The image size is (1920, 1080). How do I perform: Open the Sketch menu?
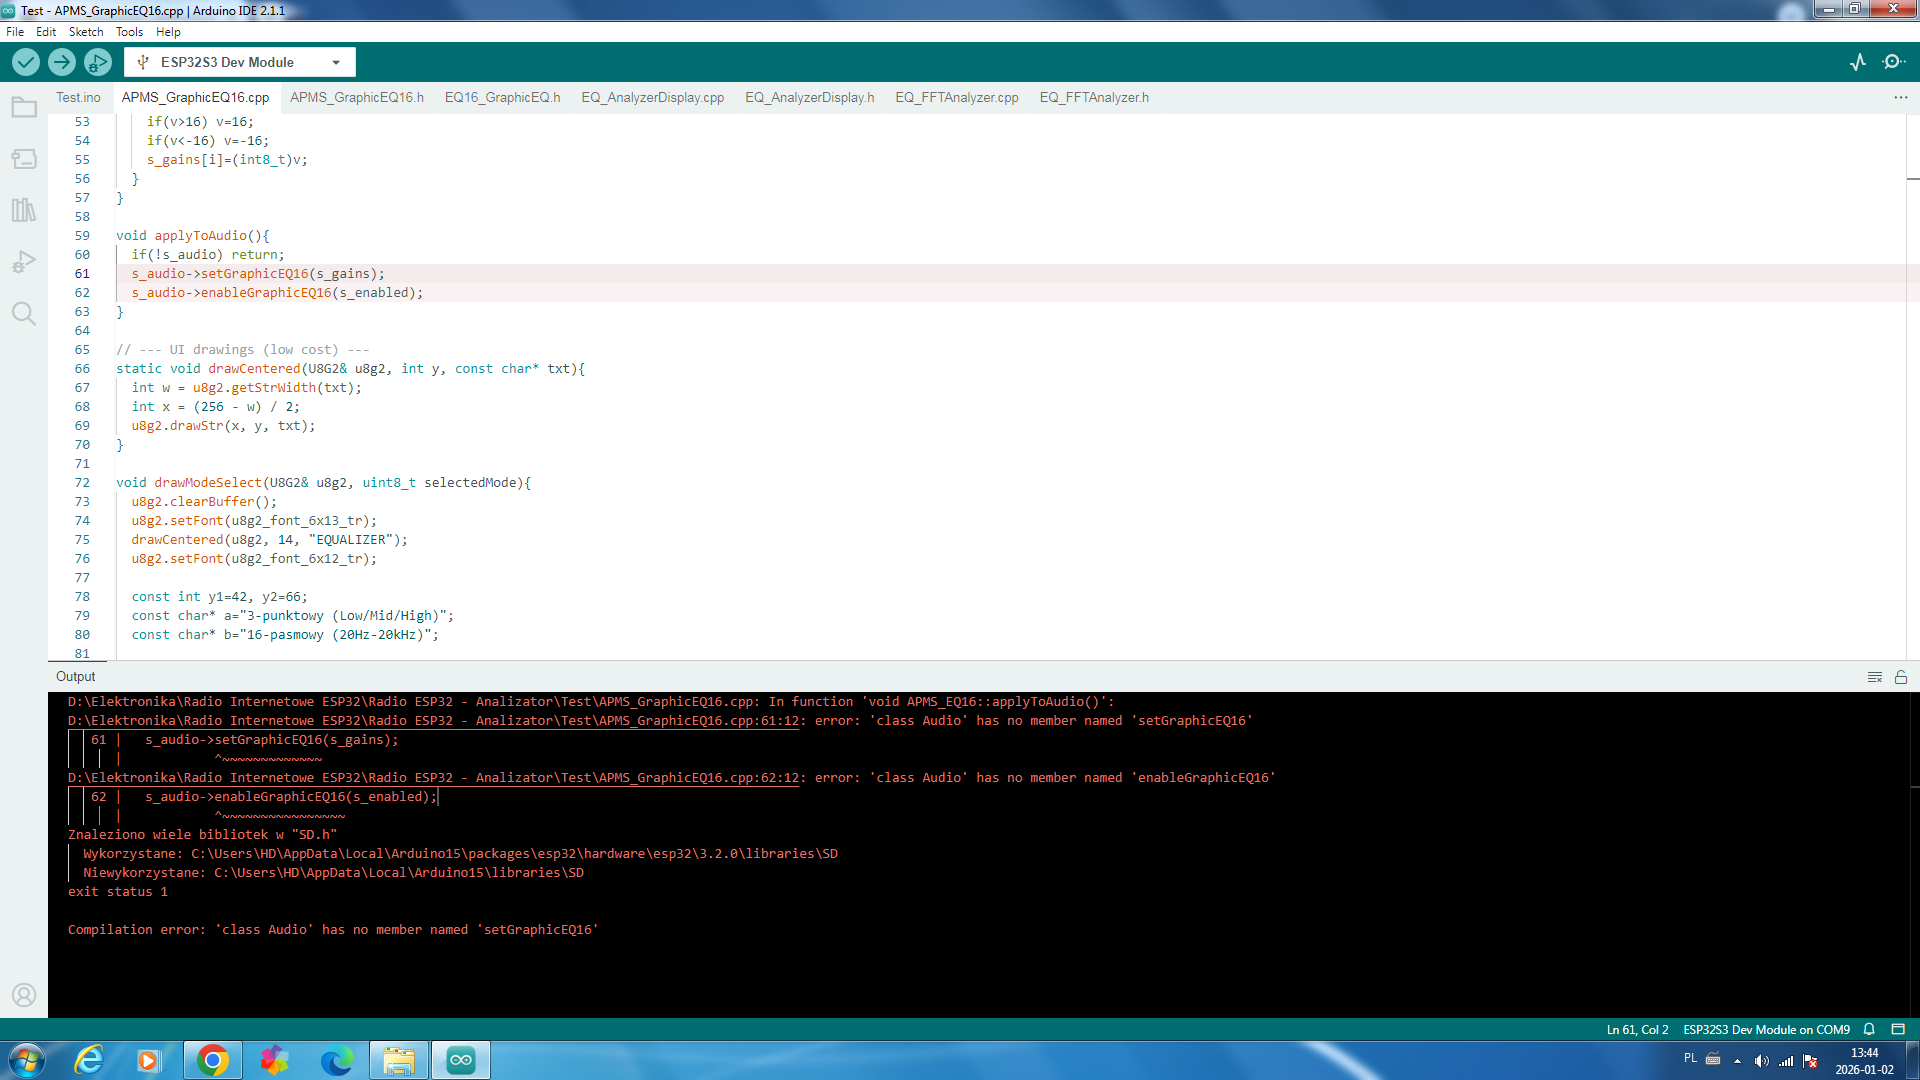[x=86, y=32]
